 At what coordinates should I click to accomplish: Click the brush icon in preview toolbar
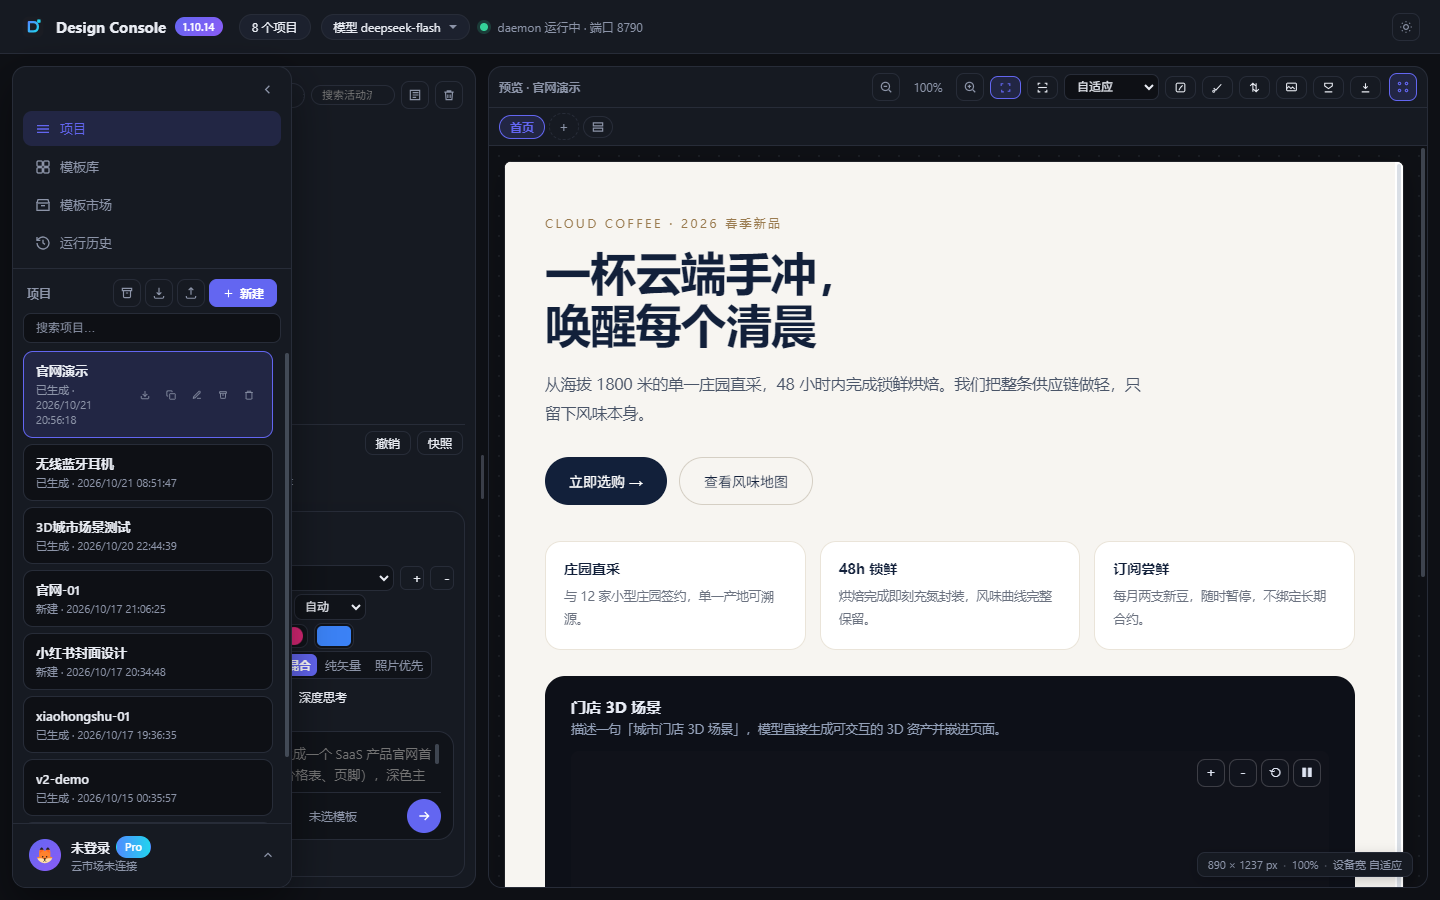coord(1217,88)
